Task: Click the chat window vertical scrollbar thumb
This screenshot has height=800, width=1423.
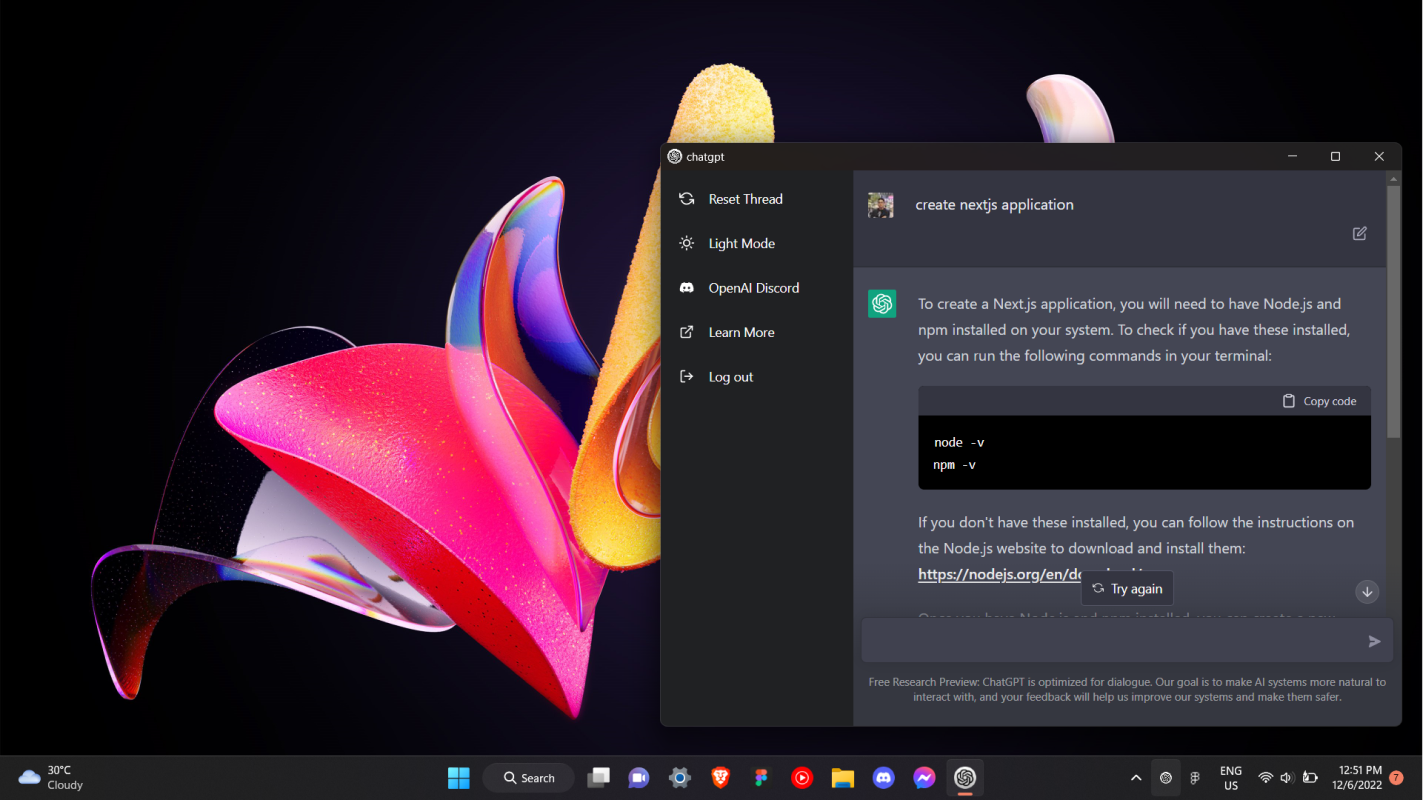Action: 1393,311
